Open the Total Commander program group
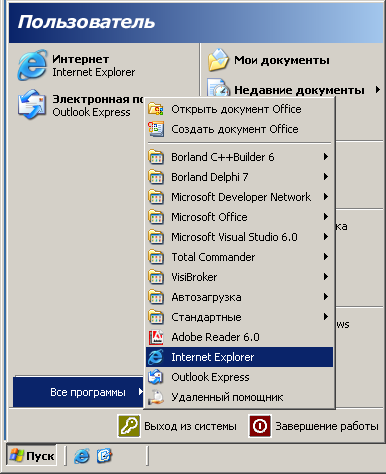Screen dimensions: 386x474 (x=239, y=257)
